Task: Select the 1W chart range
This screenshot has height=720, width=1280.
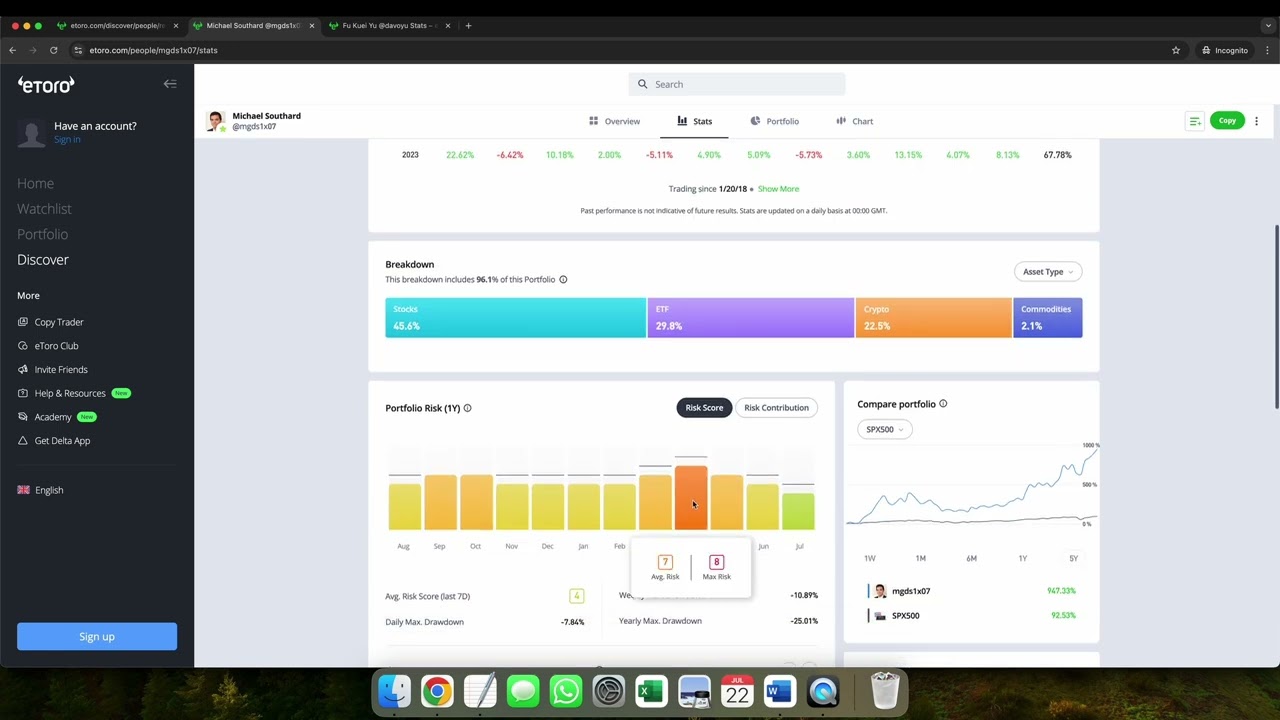Action: 870,558
